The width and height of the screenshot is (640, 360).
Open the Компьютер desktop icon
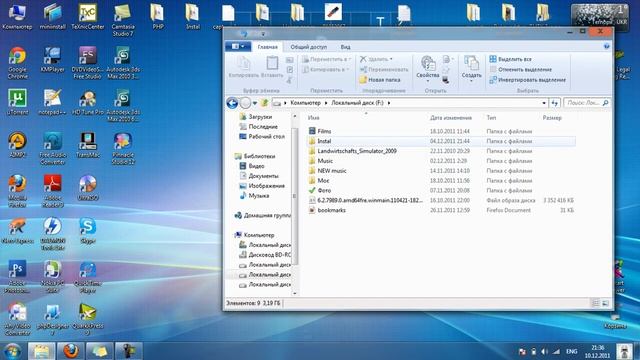click(17, 16)
